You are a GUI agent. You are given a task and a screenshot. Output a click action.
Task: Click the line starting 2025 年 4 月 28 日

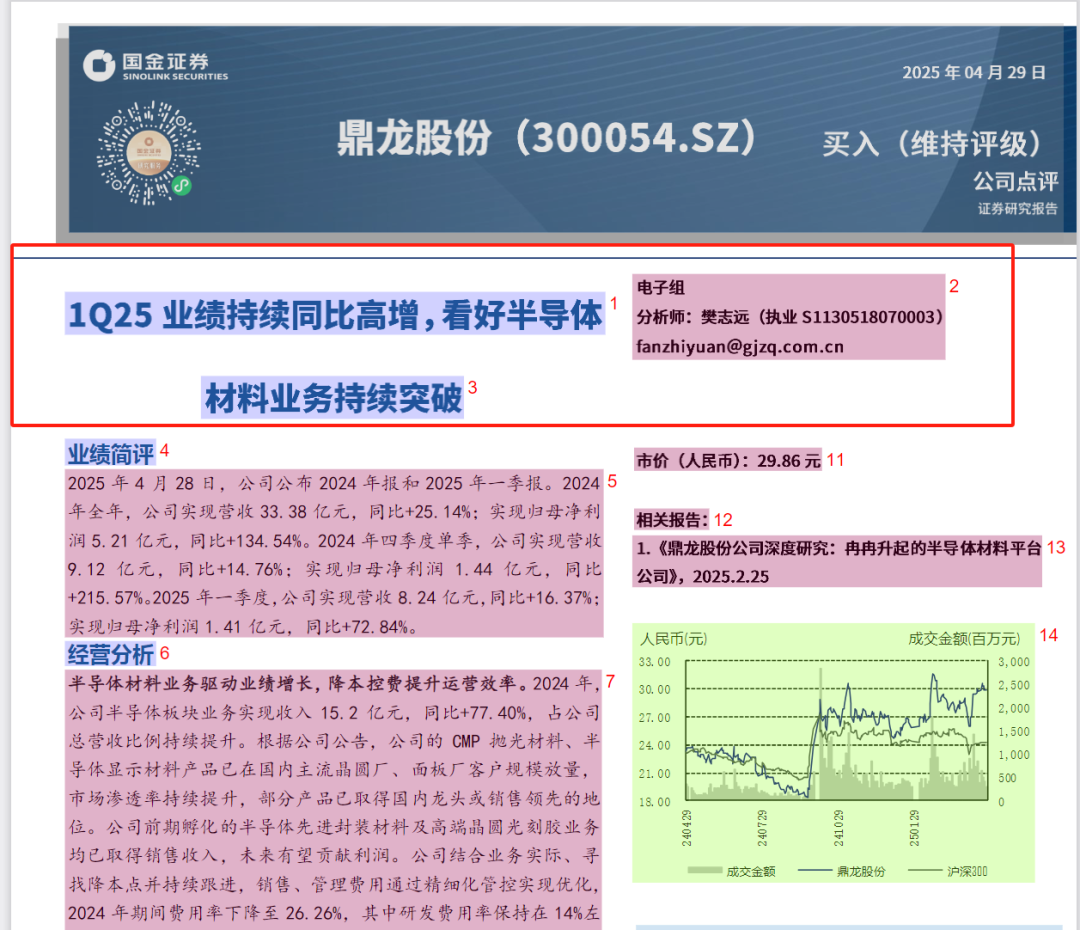click(334, 484)
